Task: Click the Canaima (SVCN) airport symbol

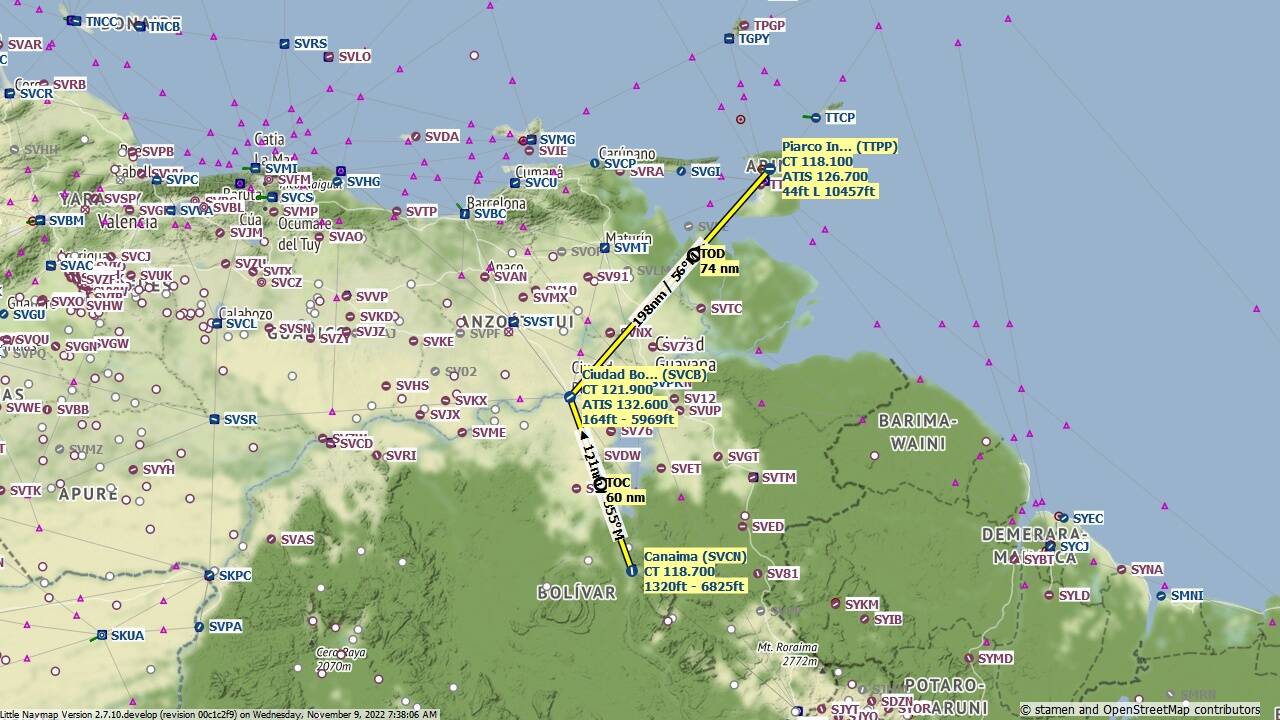Action: coord(632,570)
